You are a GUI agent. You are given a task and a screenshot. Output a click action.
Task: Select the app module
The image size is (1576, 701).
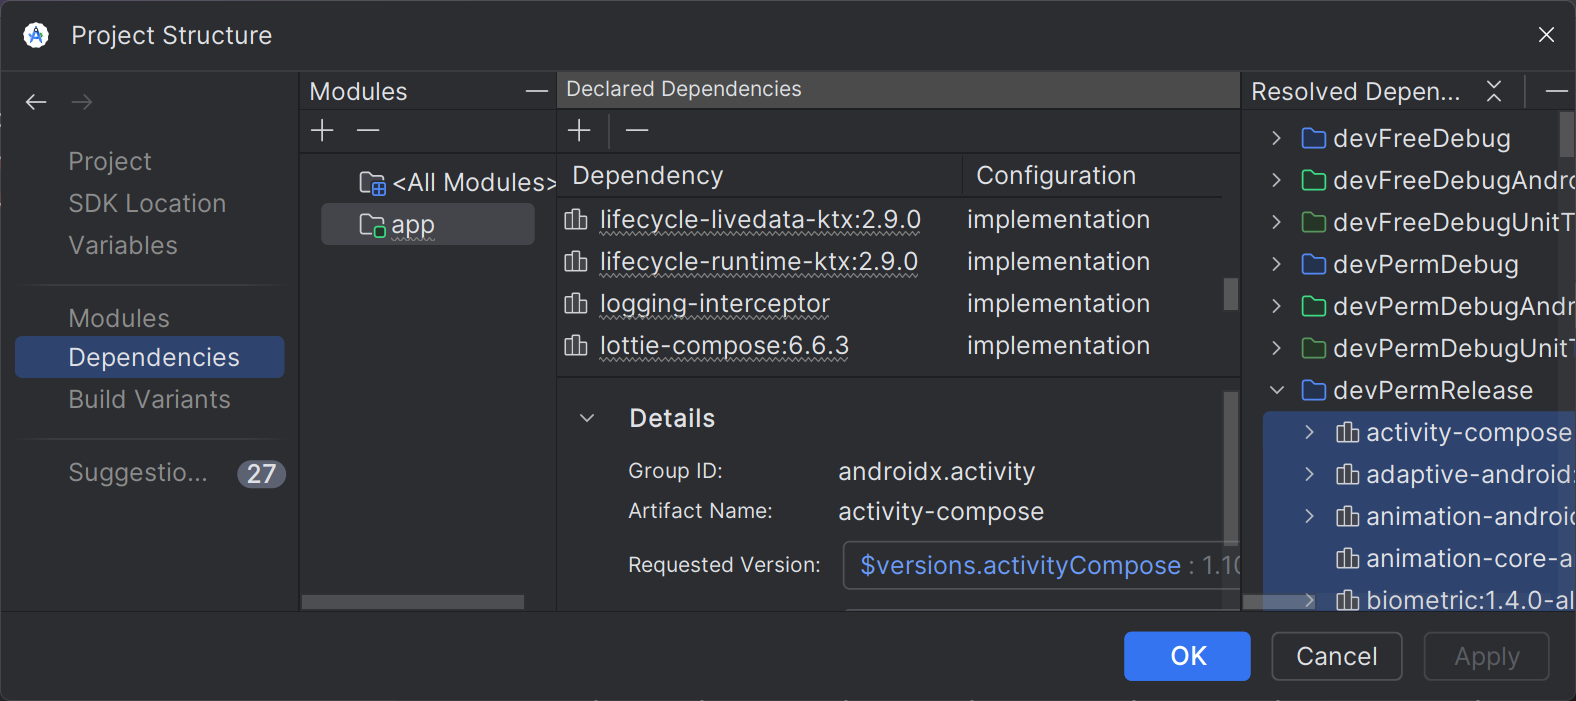tap(428, 225)
